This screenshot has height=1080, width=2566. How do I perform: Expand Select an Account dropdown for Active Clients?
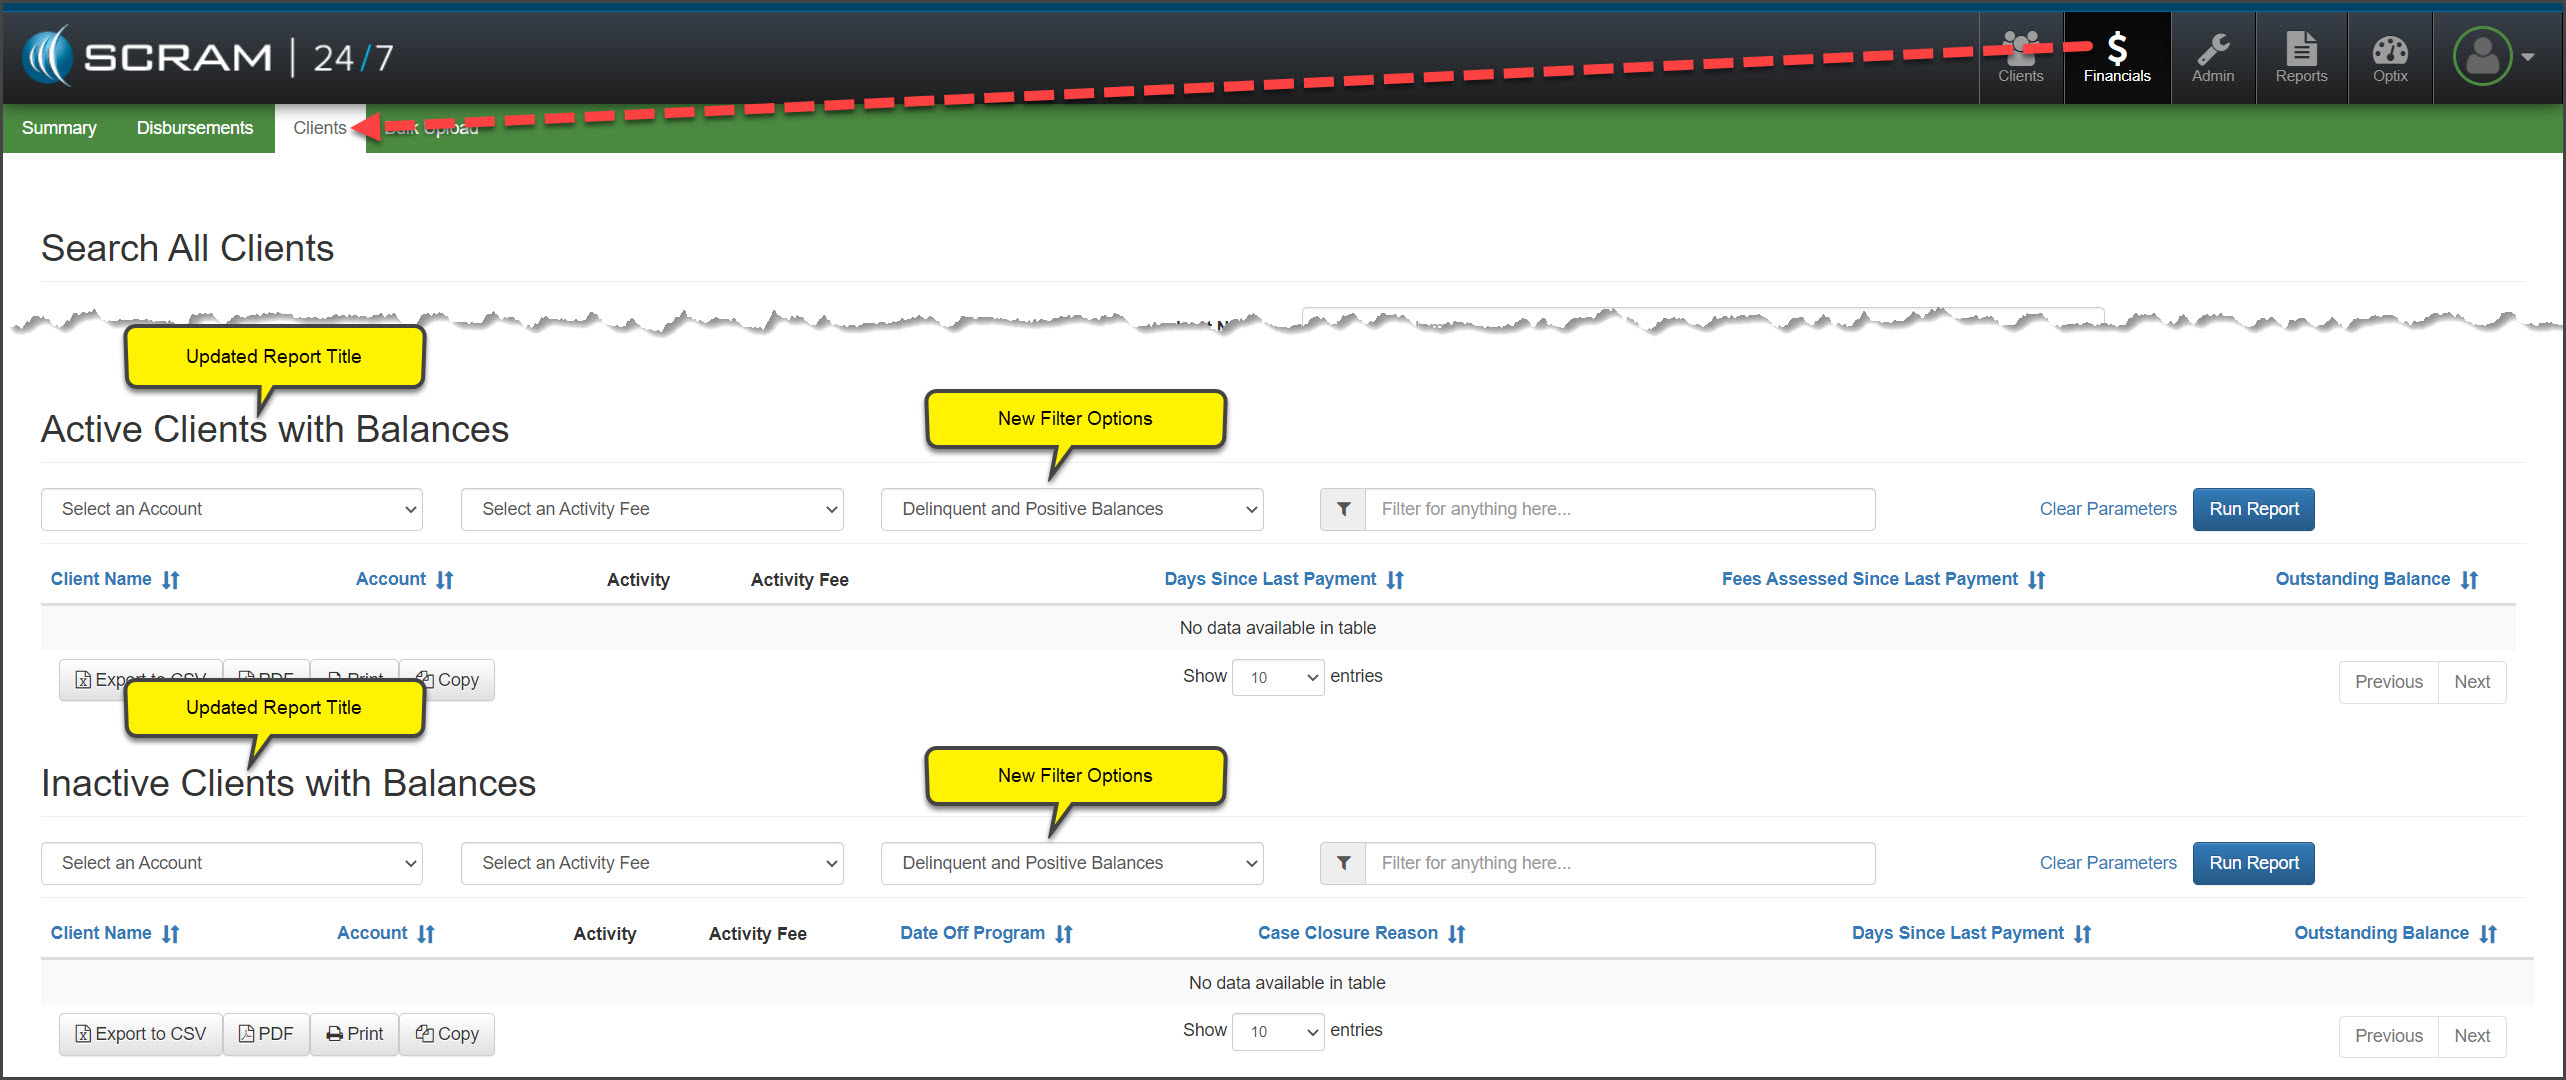232,509
